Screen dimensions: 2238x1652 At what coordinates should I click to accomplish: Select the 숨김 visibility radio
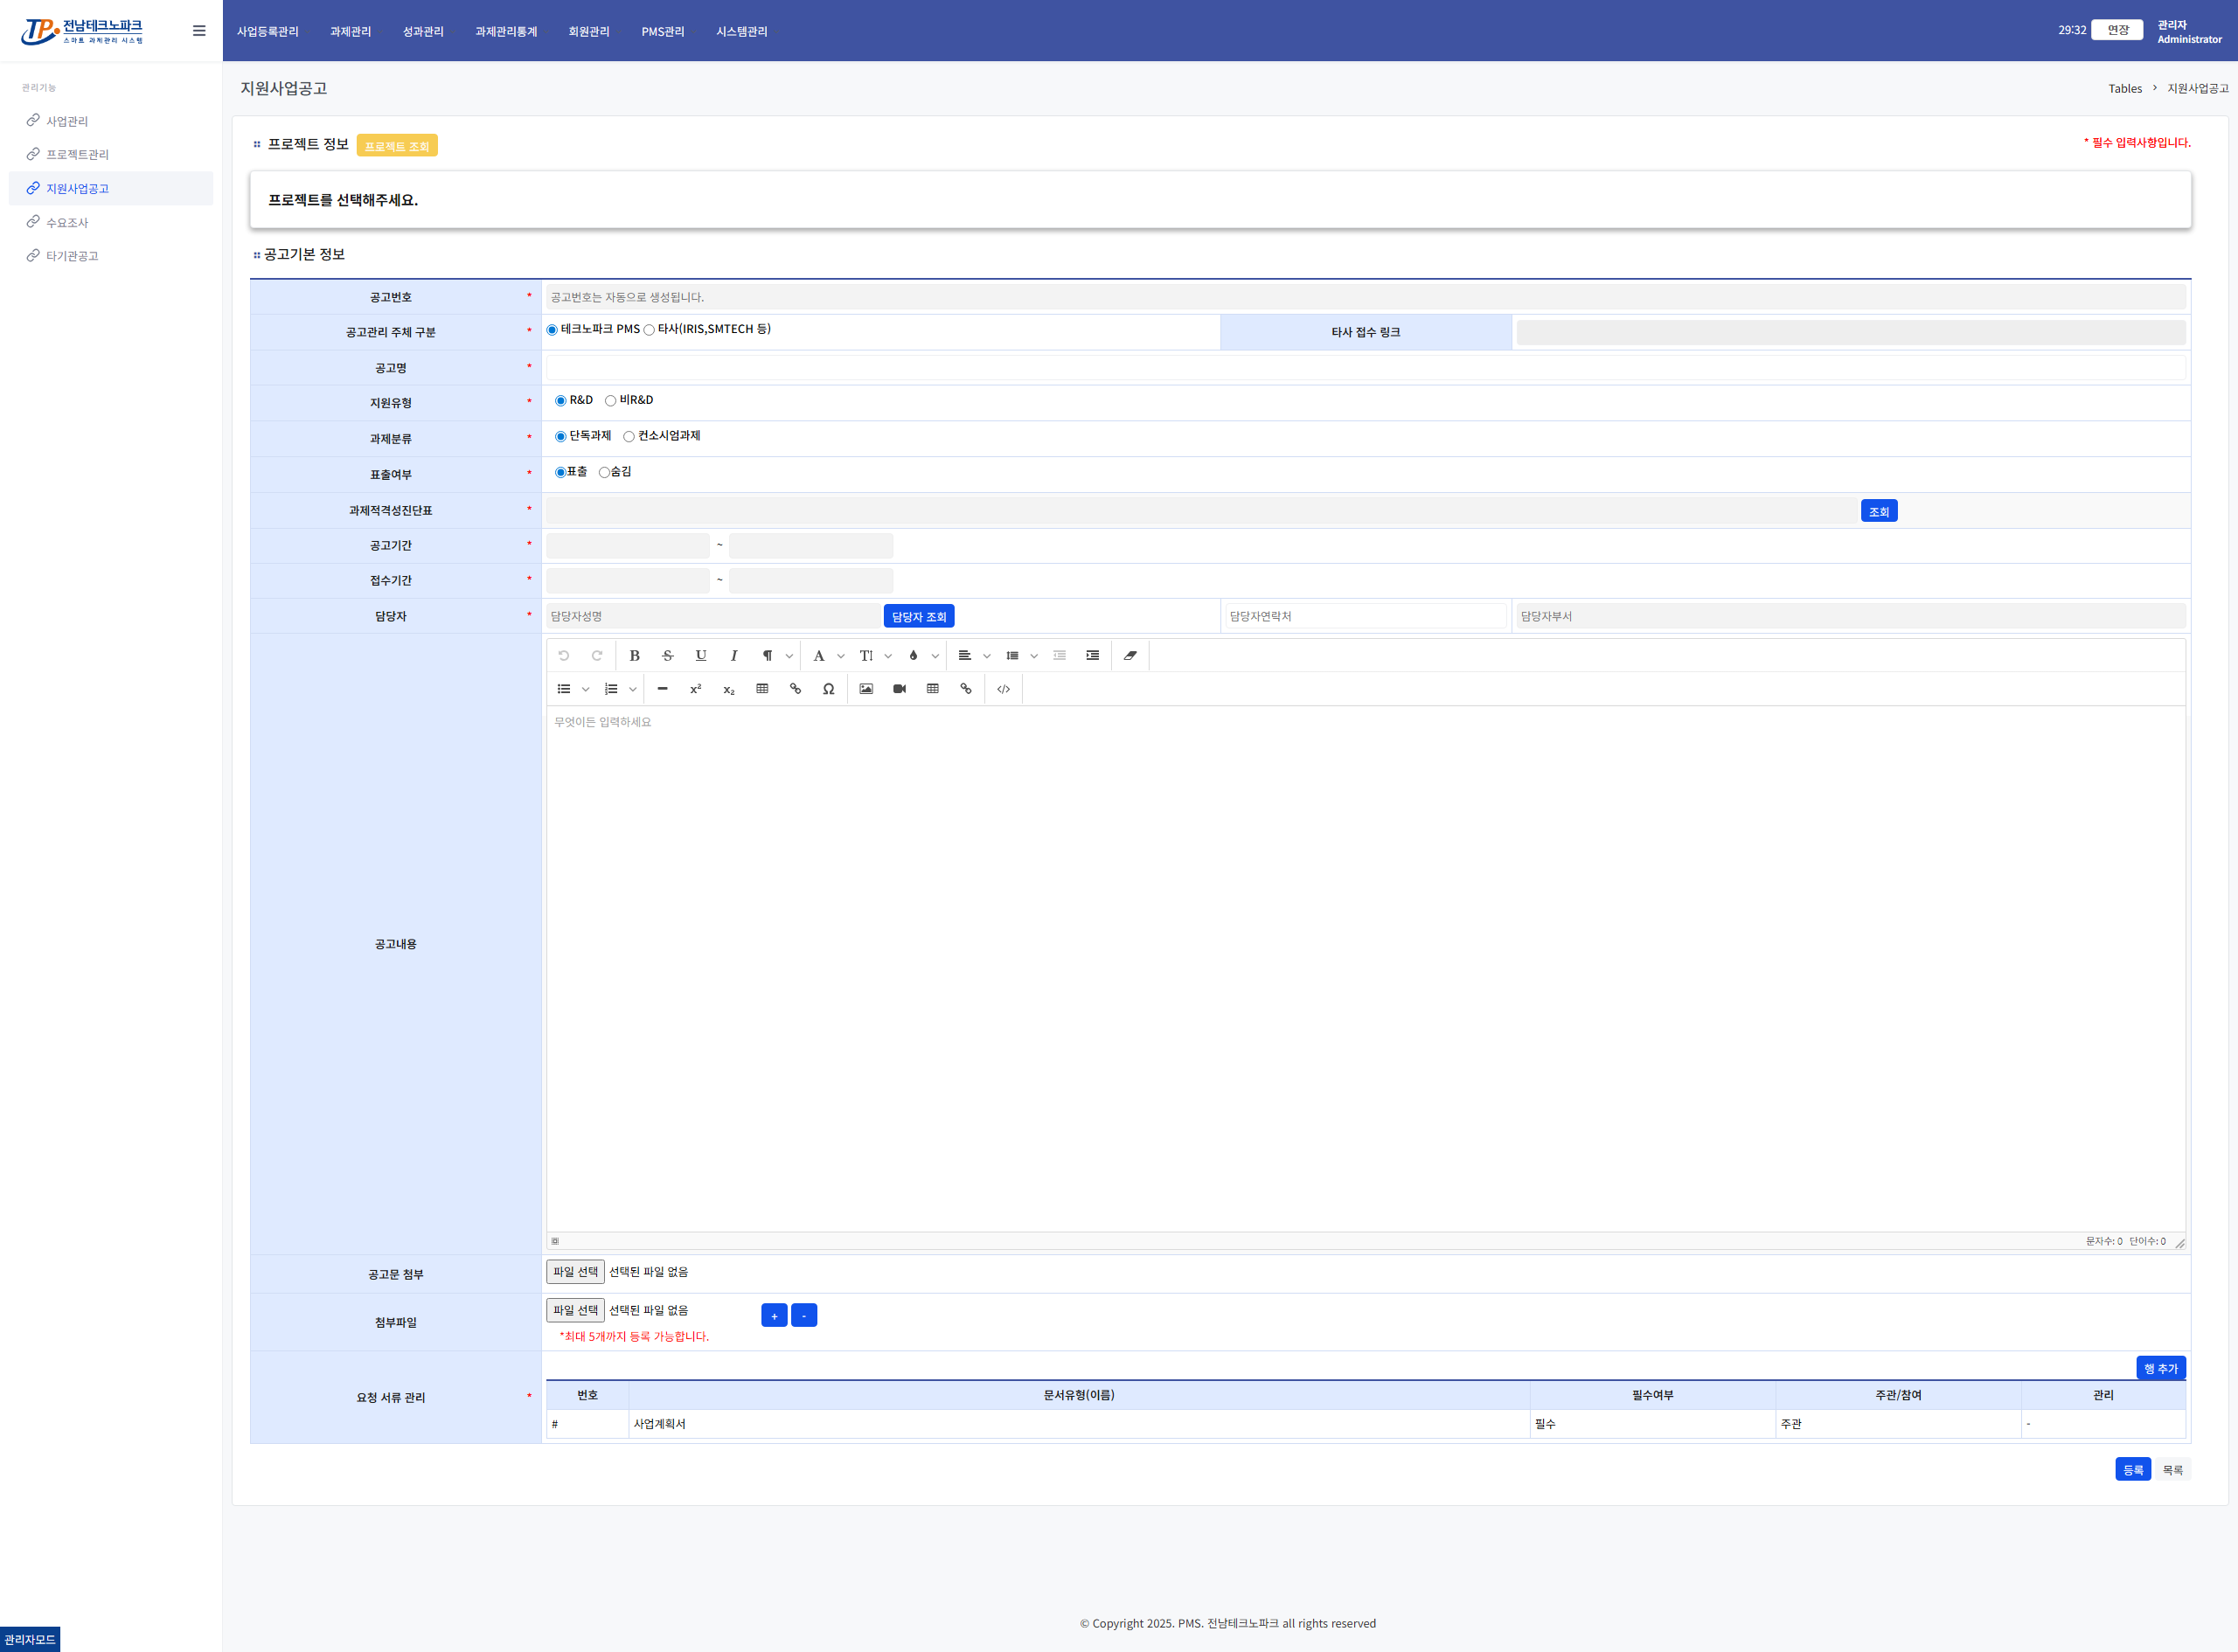coord(604,473)
